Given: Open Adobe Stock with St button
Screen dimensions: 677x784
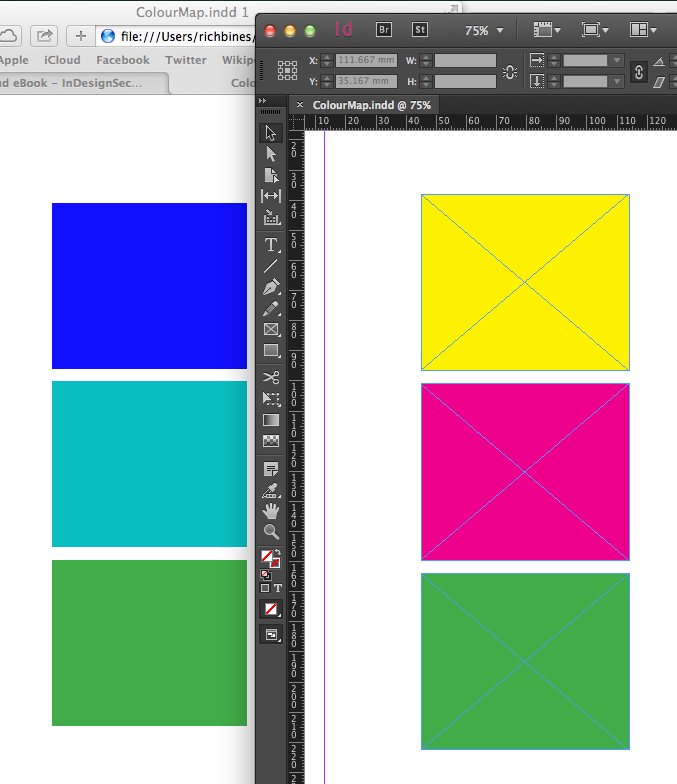Looking at the screenshot, I should [420, 30].
